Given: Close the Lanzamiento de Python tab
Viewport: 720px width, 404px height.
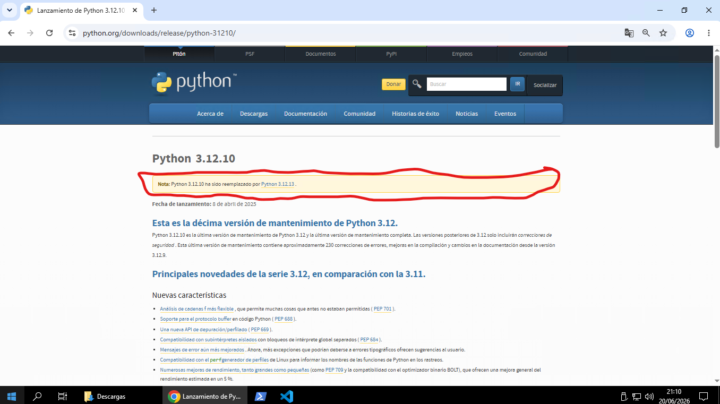Looking at the screenshot, I should (135, 10).
